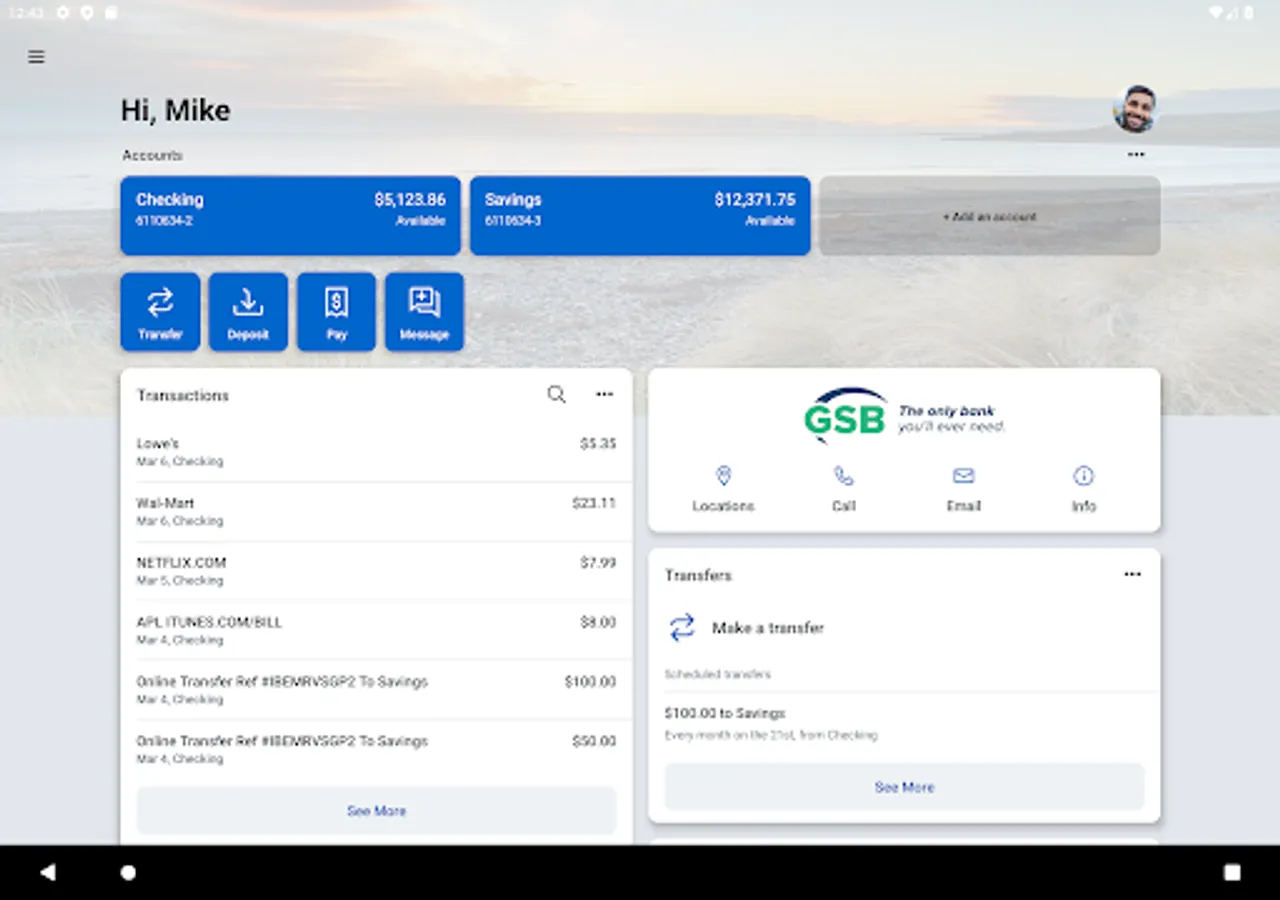The height and width of the screenshot is (900, 1280).
Task: Open the Wal-Mart $23.11 transaction
Action: 376,512
